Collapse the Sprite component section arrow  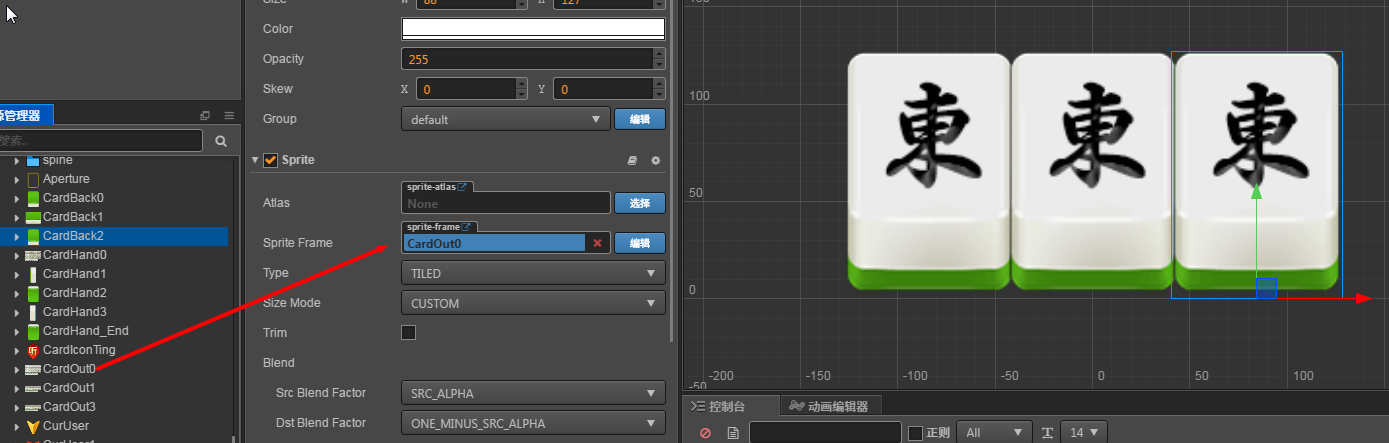pos(256,160)
